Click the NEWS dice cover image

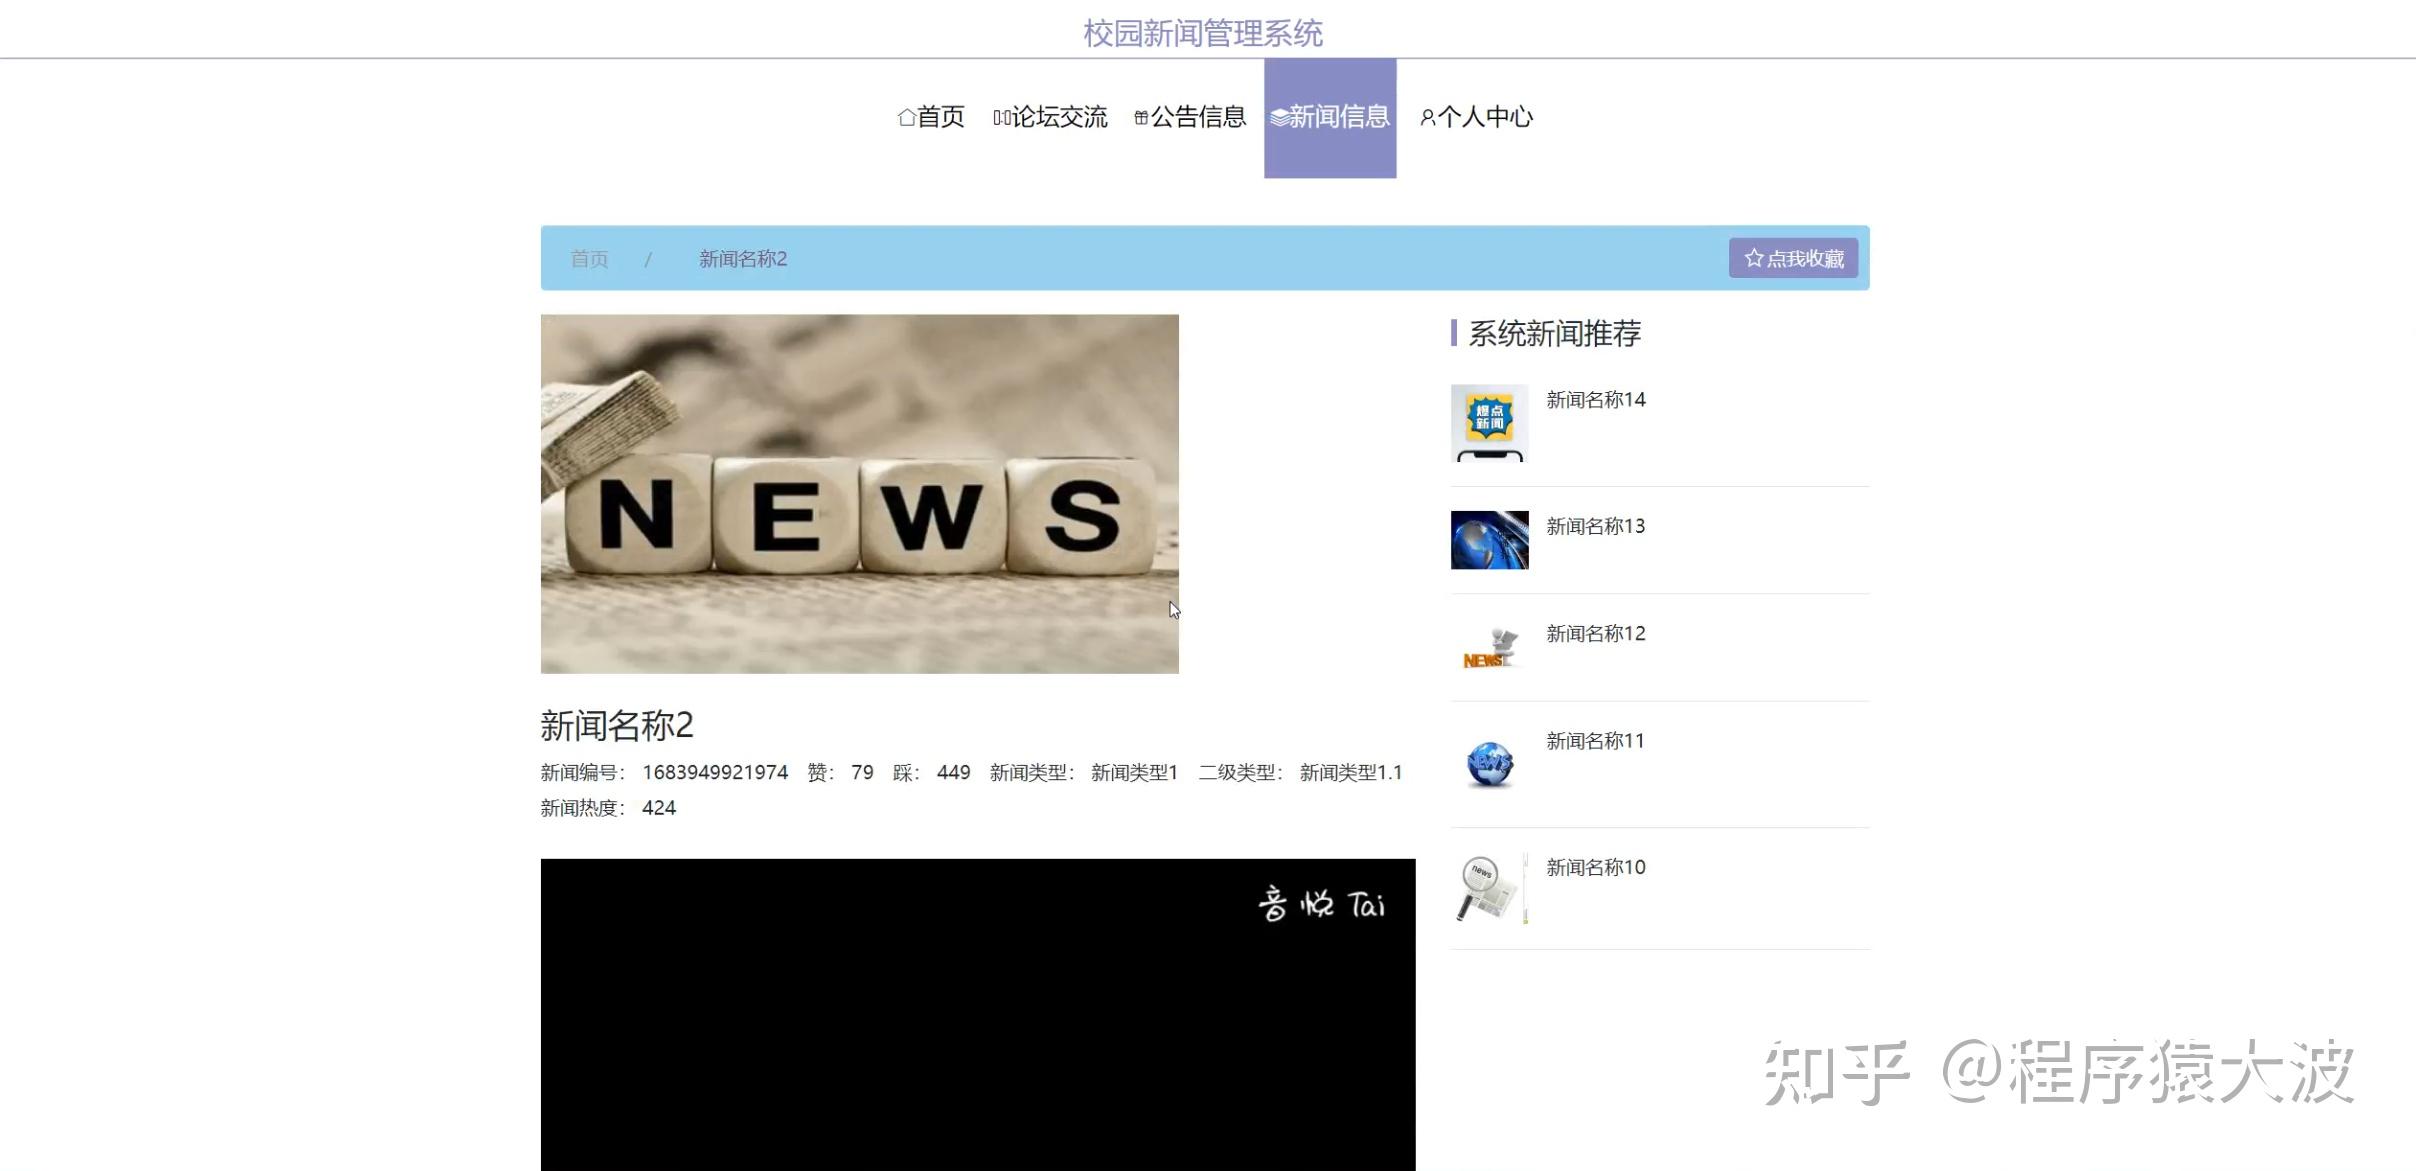click(x=859, y=494)
